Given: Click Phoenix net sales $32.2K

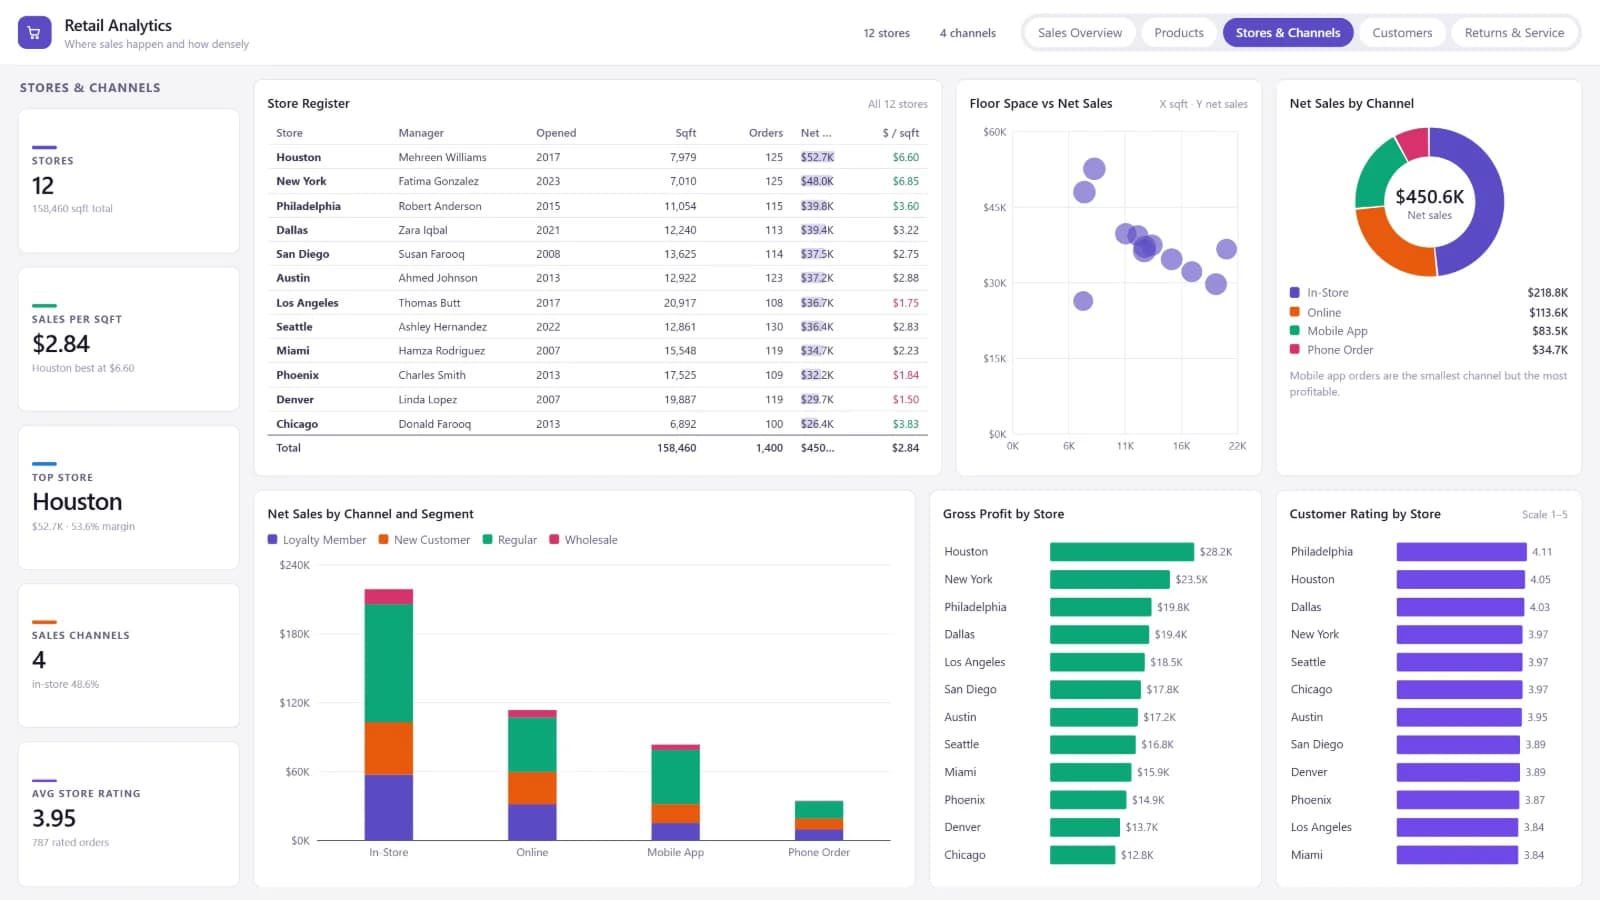Looking at the screenshot, I should [817, 375].
